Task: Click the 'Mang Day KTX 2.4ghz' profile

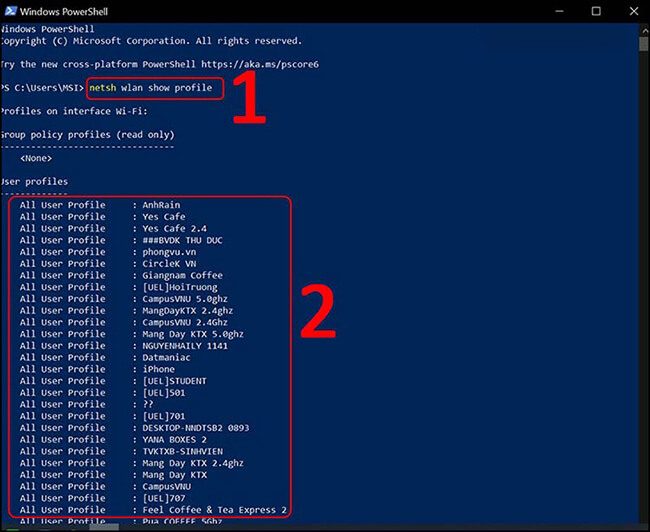Action: [x=193, y=463]
